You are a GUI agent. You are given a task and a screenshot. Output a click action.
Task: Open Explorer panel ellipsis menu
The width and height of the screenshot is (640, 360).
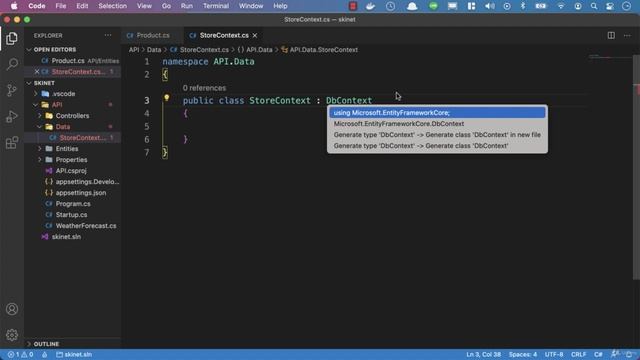point(108,36)
